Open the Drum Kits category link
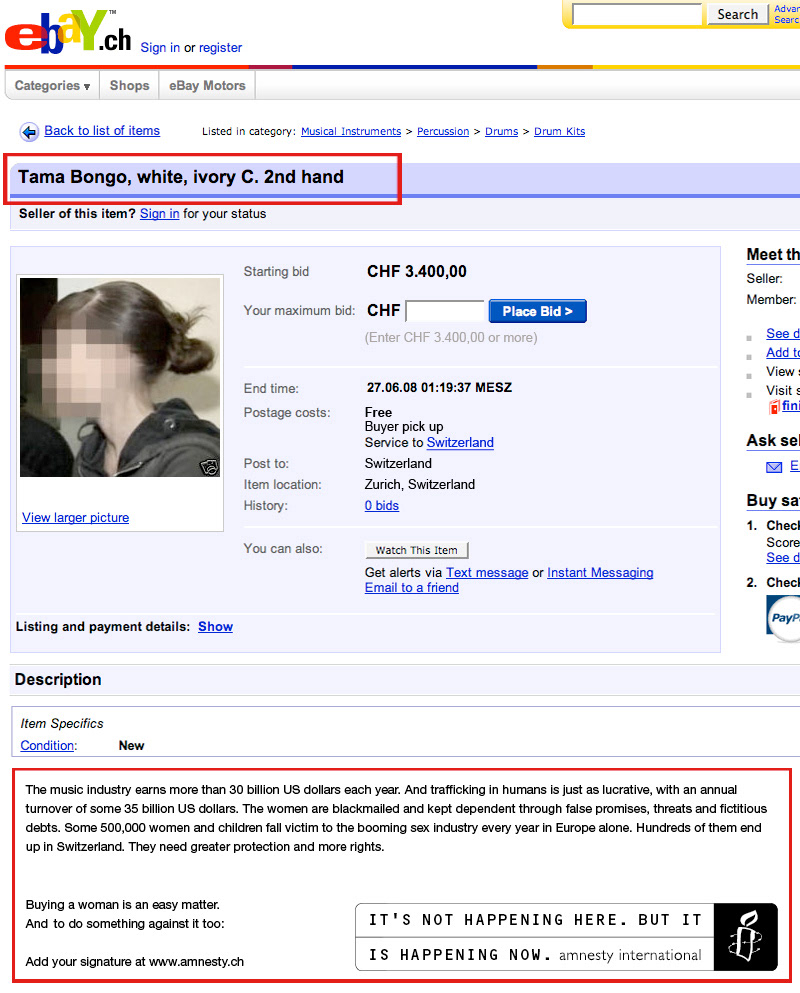 coord(559,131)
